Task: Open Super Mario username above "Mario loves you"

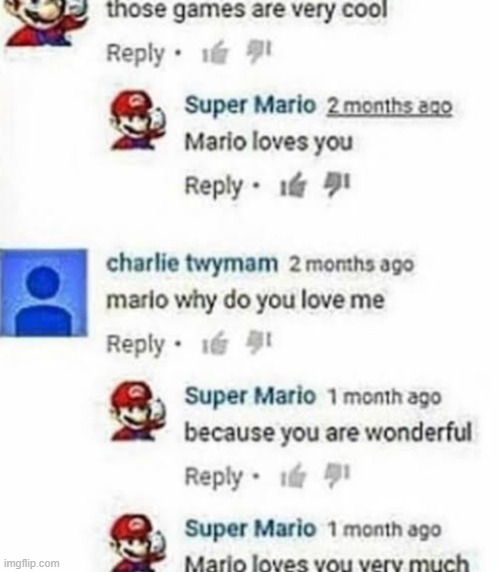Action: point(250,105)
